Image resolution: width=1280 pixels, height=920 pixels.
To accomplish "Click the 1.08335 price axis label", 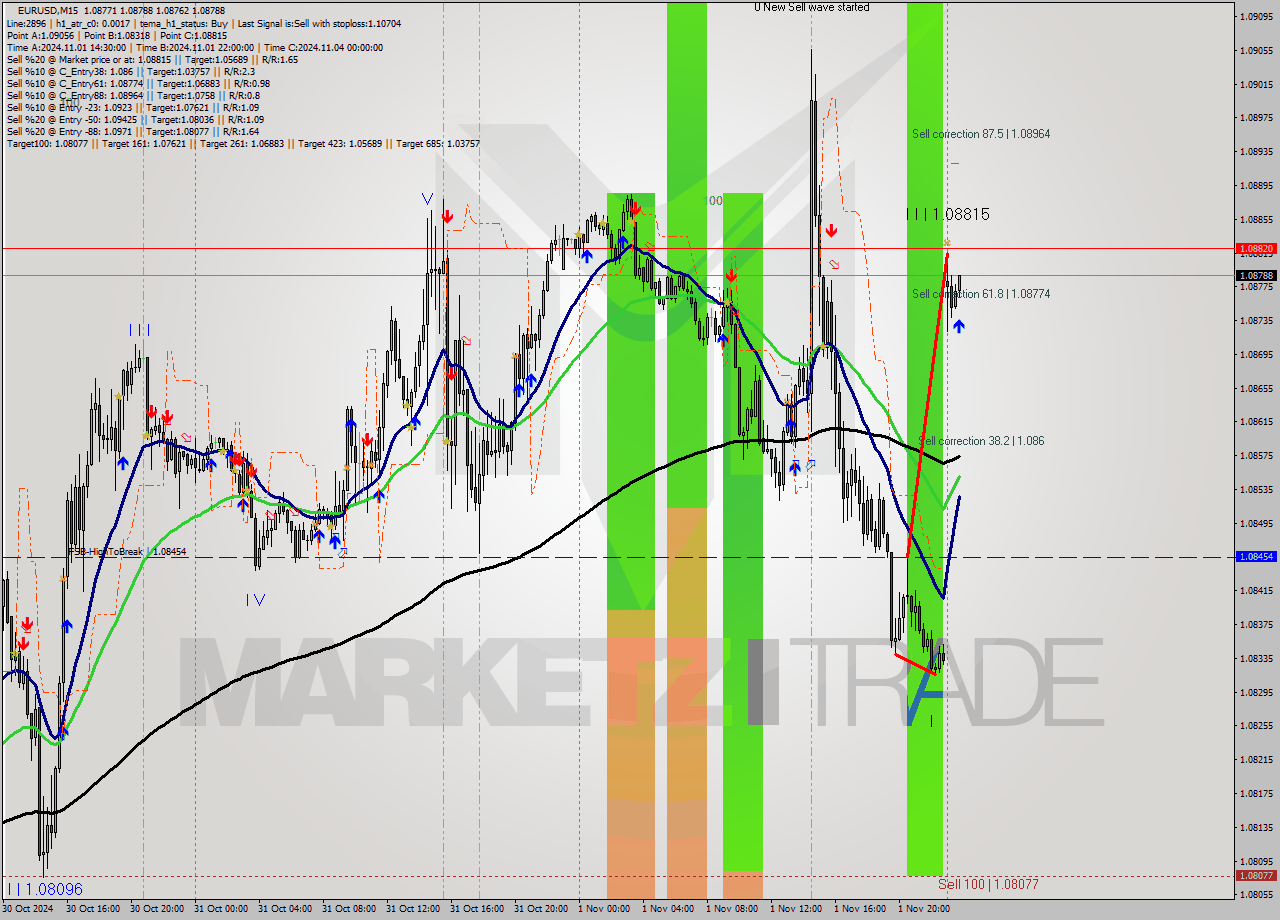I will pyautogui.click(x=1256, y=658).
